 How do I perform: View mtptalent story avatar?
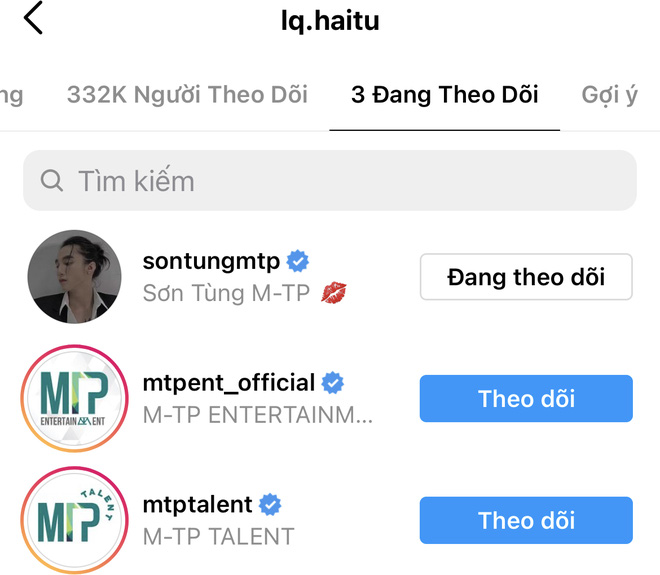(x=75, y=520)
